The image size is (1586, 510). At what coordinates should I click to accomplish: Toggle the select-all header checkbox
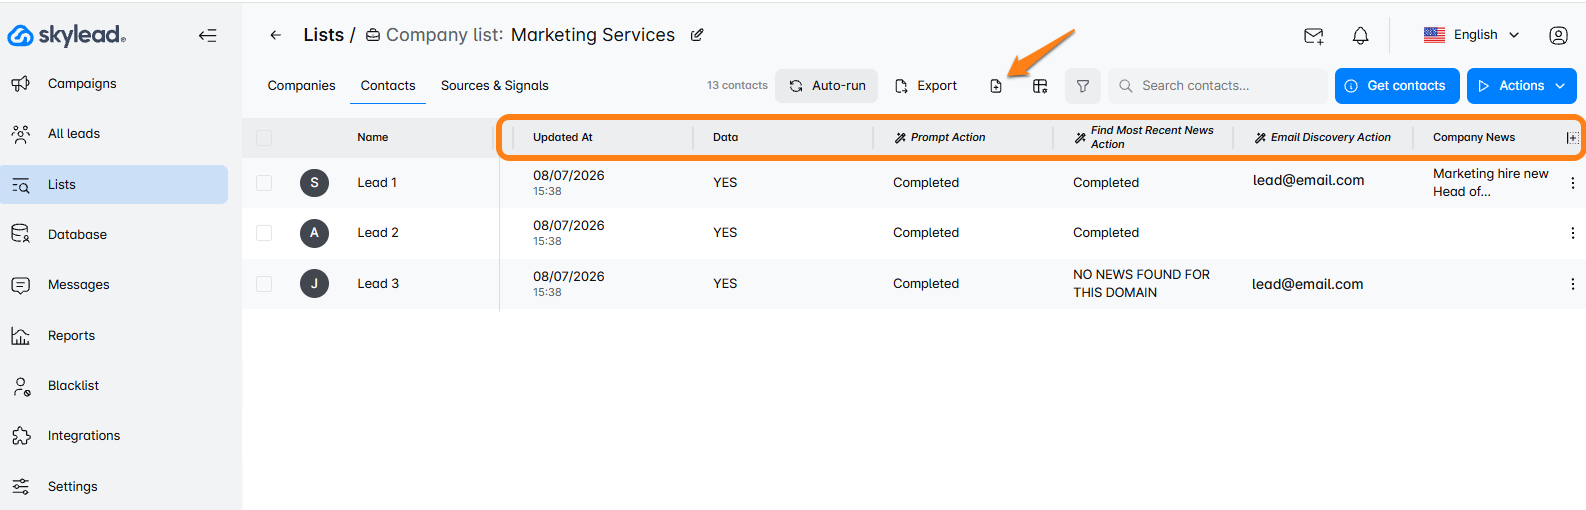coord(264,138)
